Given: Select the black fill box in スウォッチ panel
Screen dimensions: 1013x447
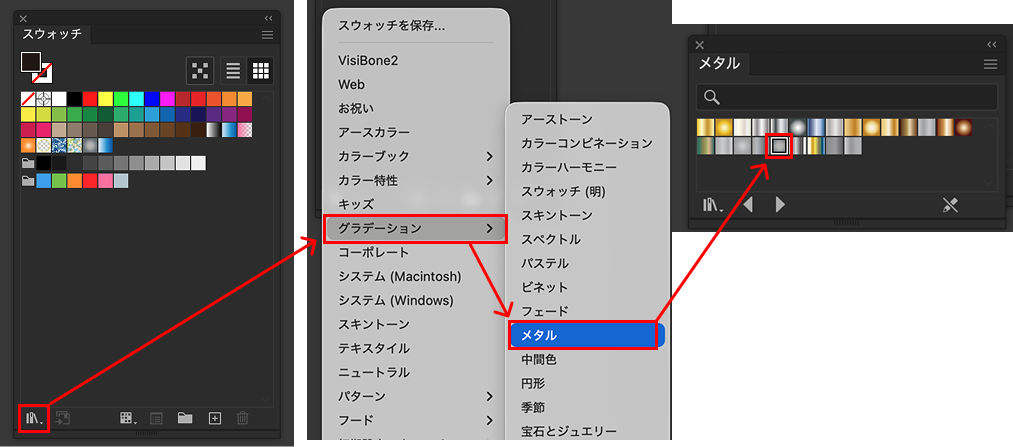Looking at the screenshot, I should 30,62.
